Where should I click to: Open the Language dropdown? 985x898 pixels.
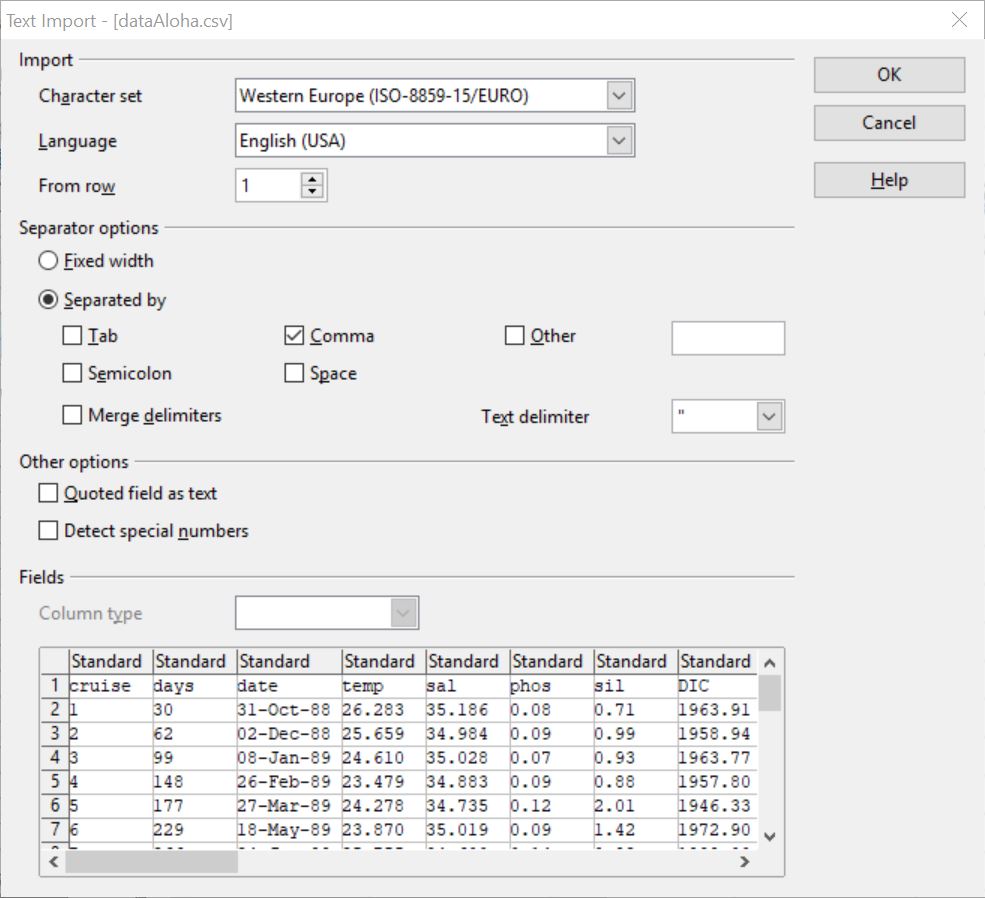pyautogui.click(x=621, y=140)
